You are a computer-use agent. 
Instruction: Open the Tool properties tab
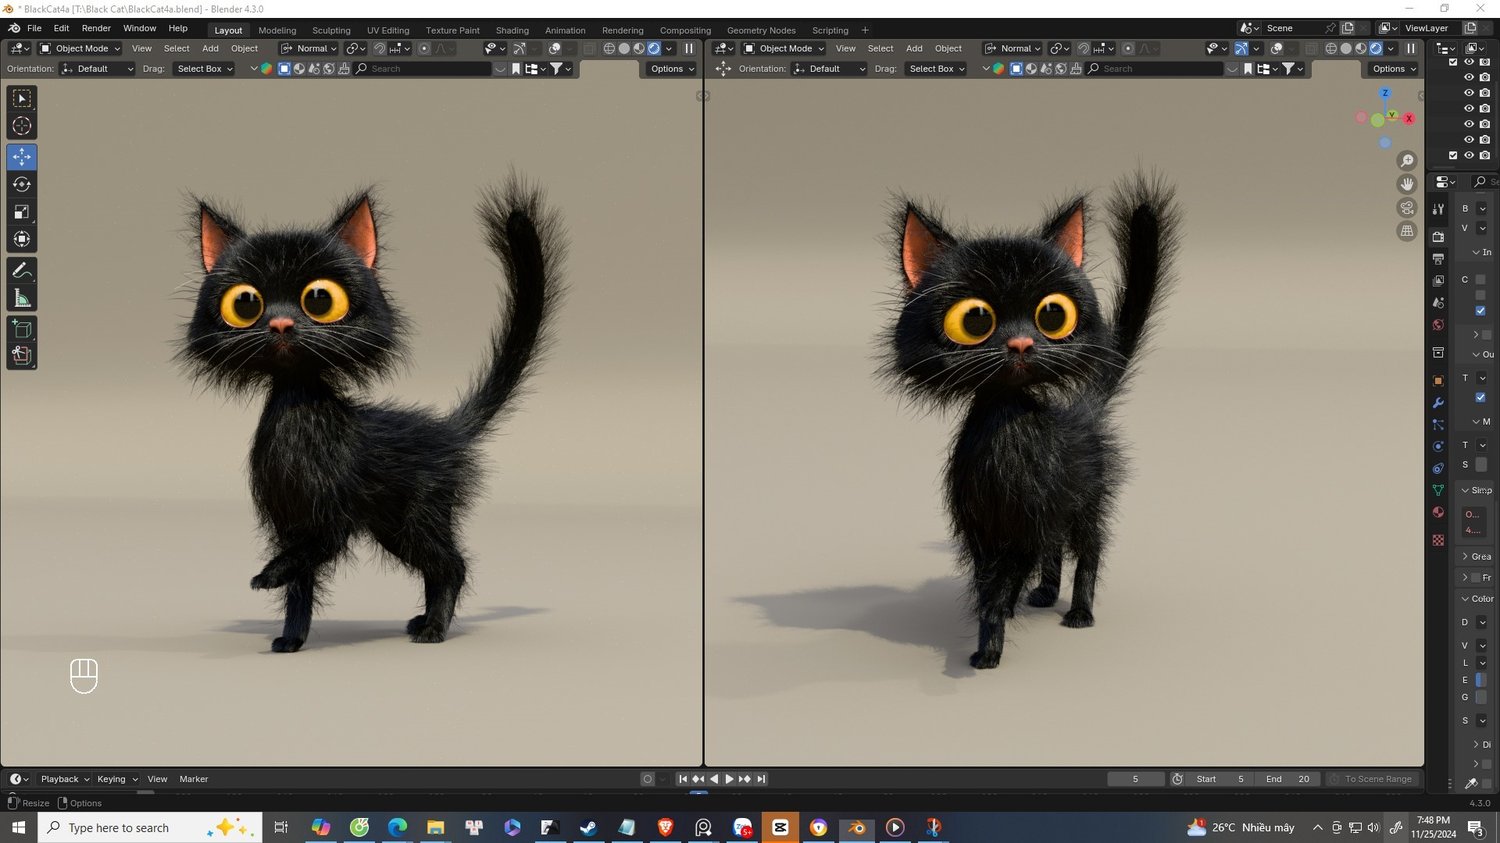[1438, 209]
